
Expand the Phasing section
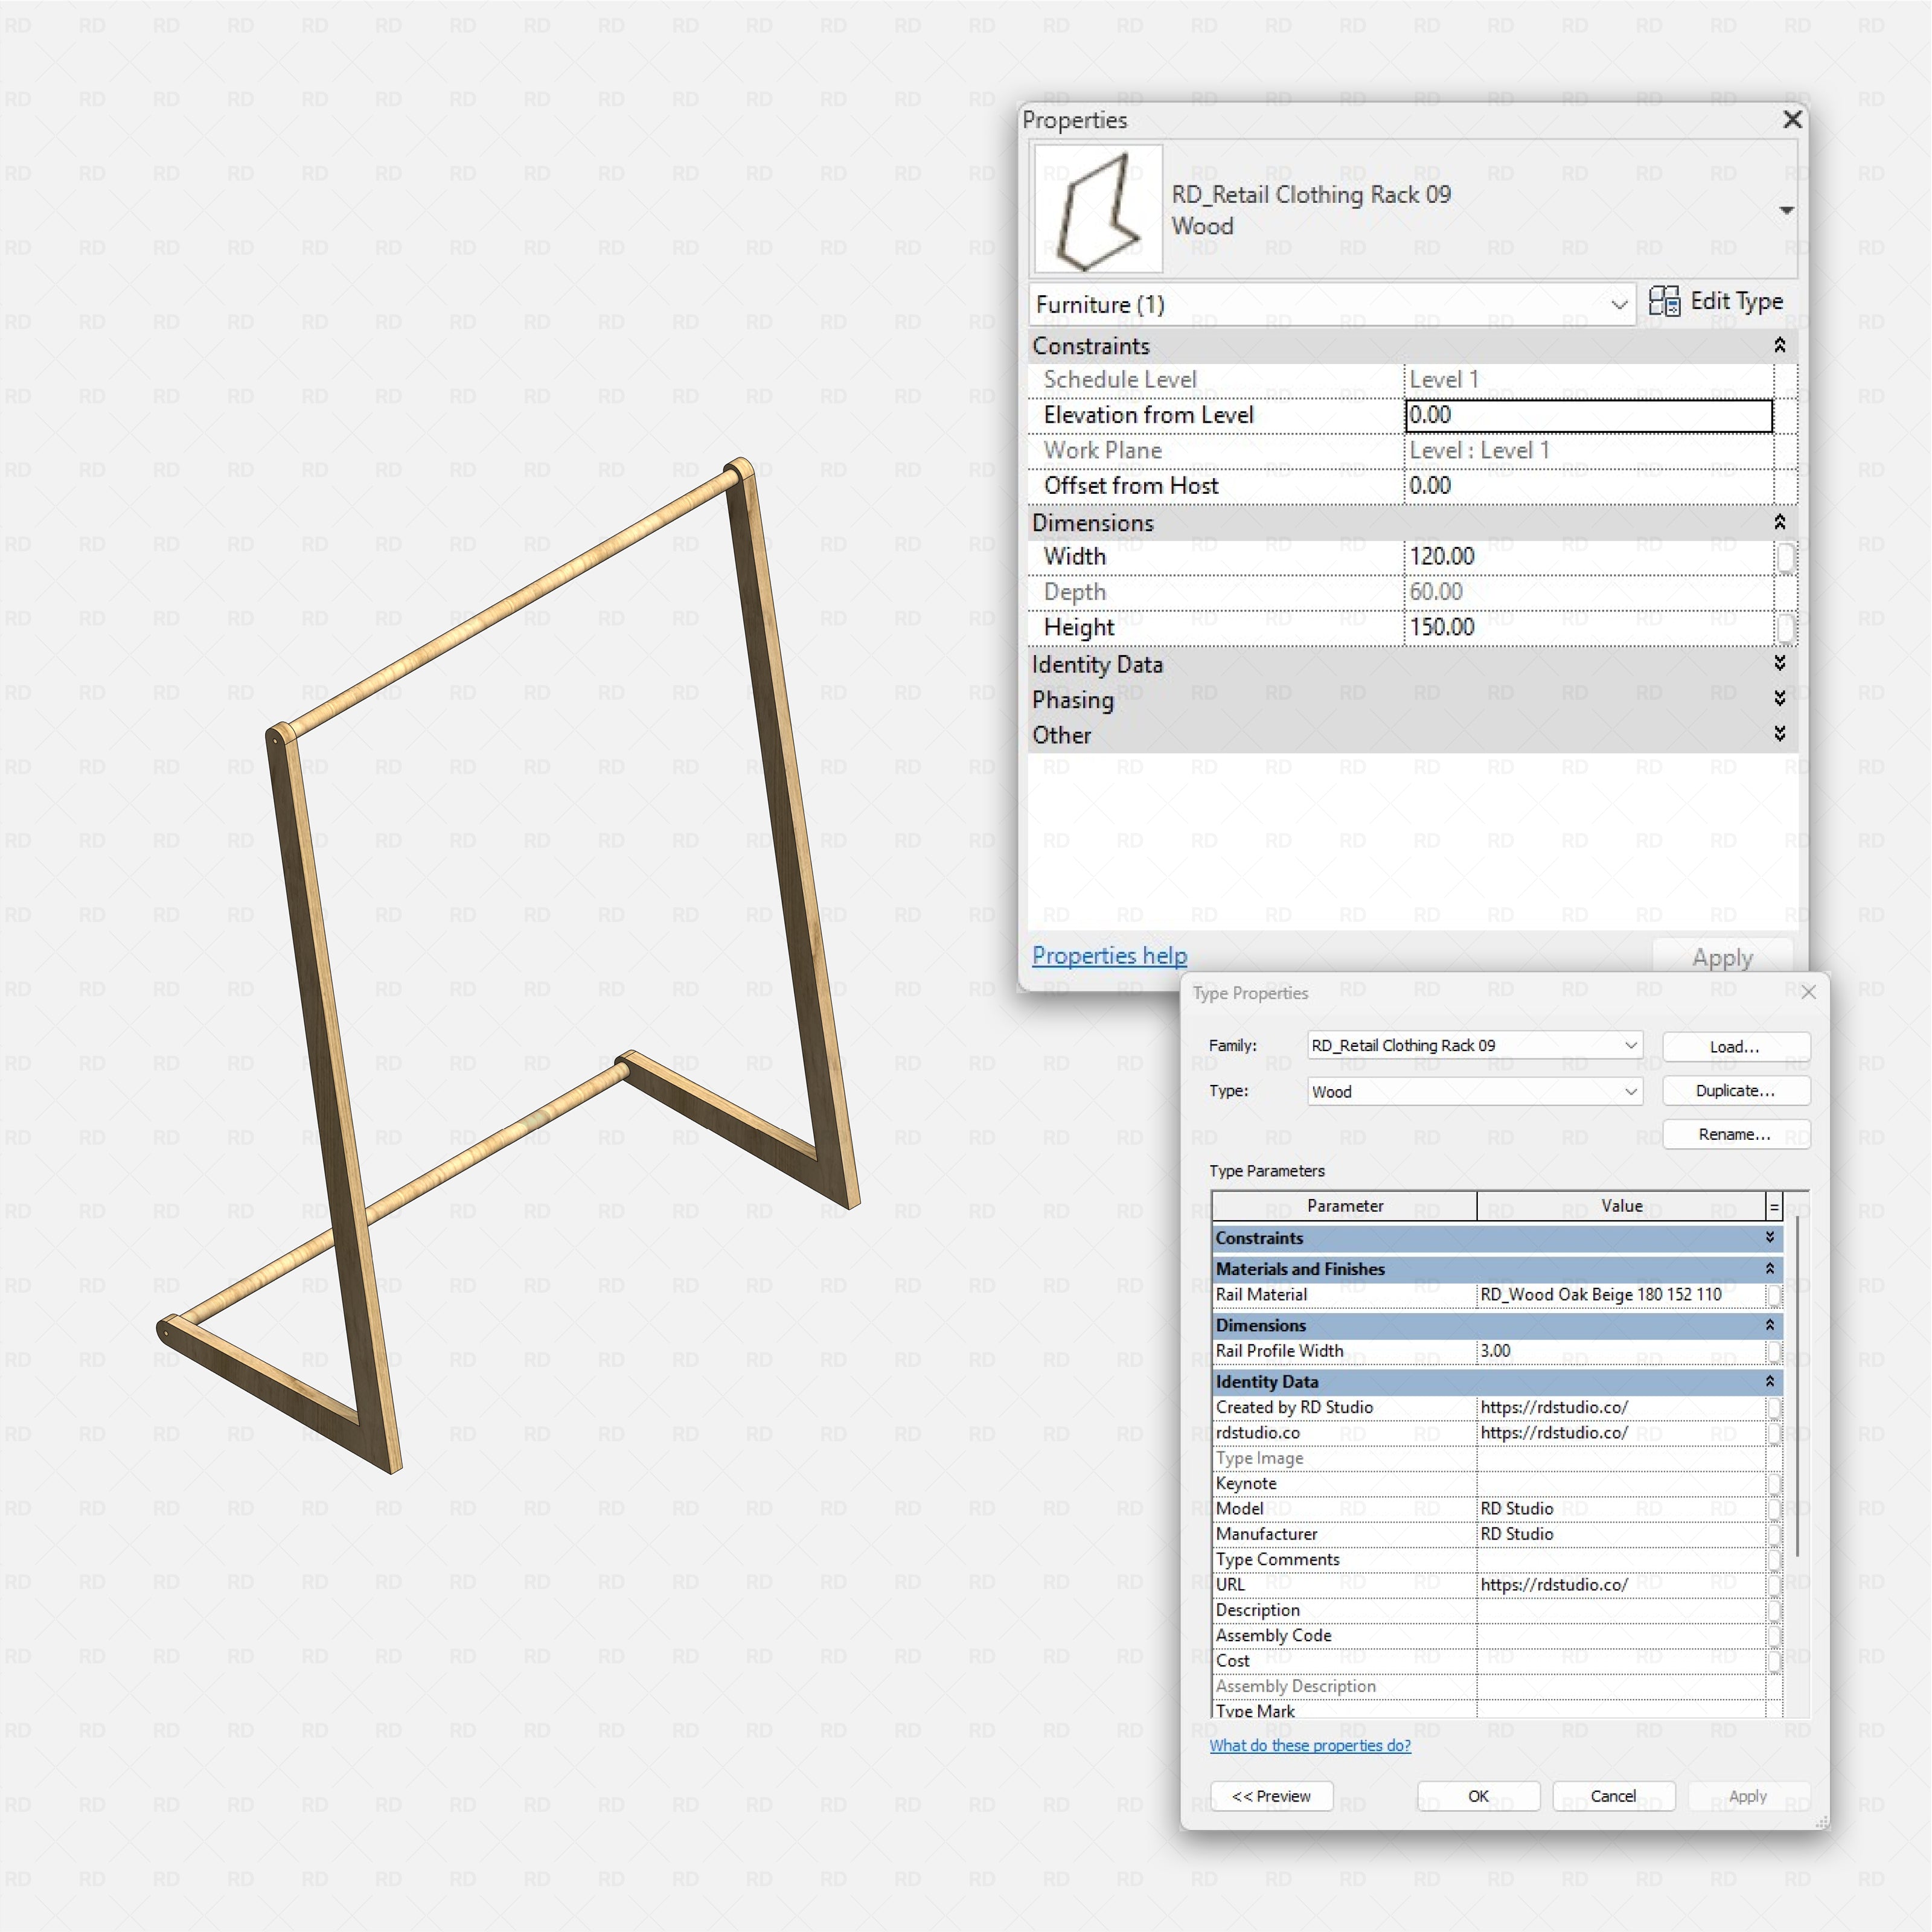[1779, 699]
